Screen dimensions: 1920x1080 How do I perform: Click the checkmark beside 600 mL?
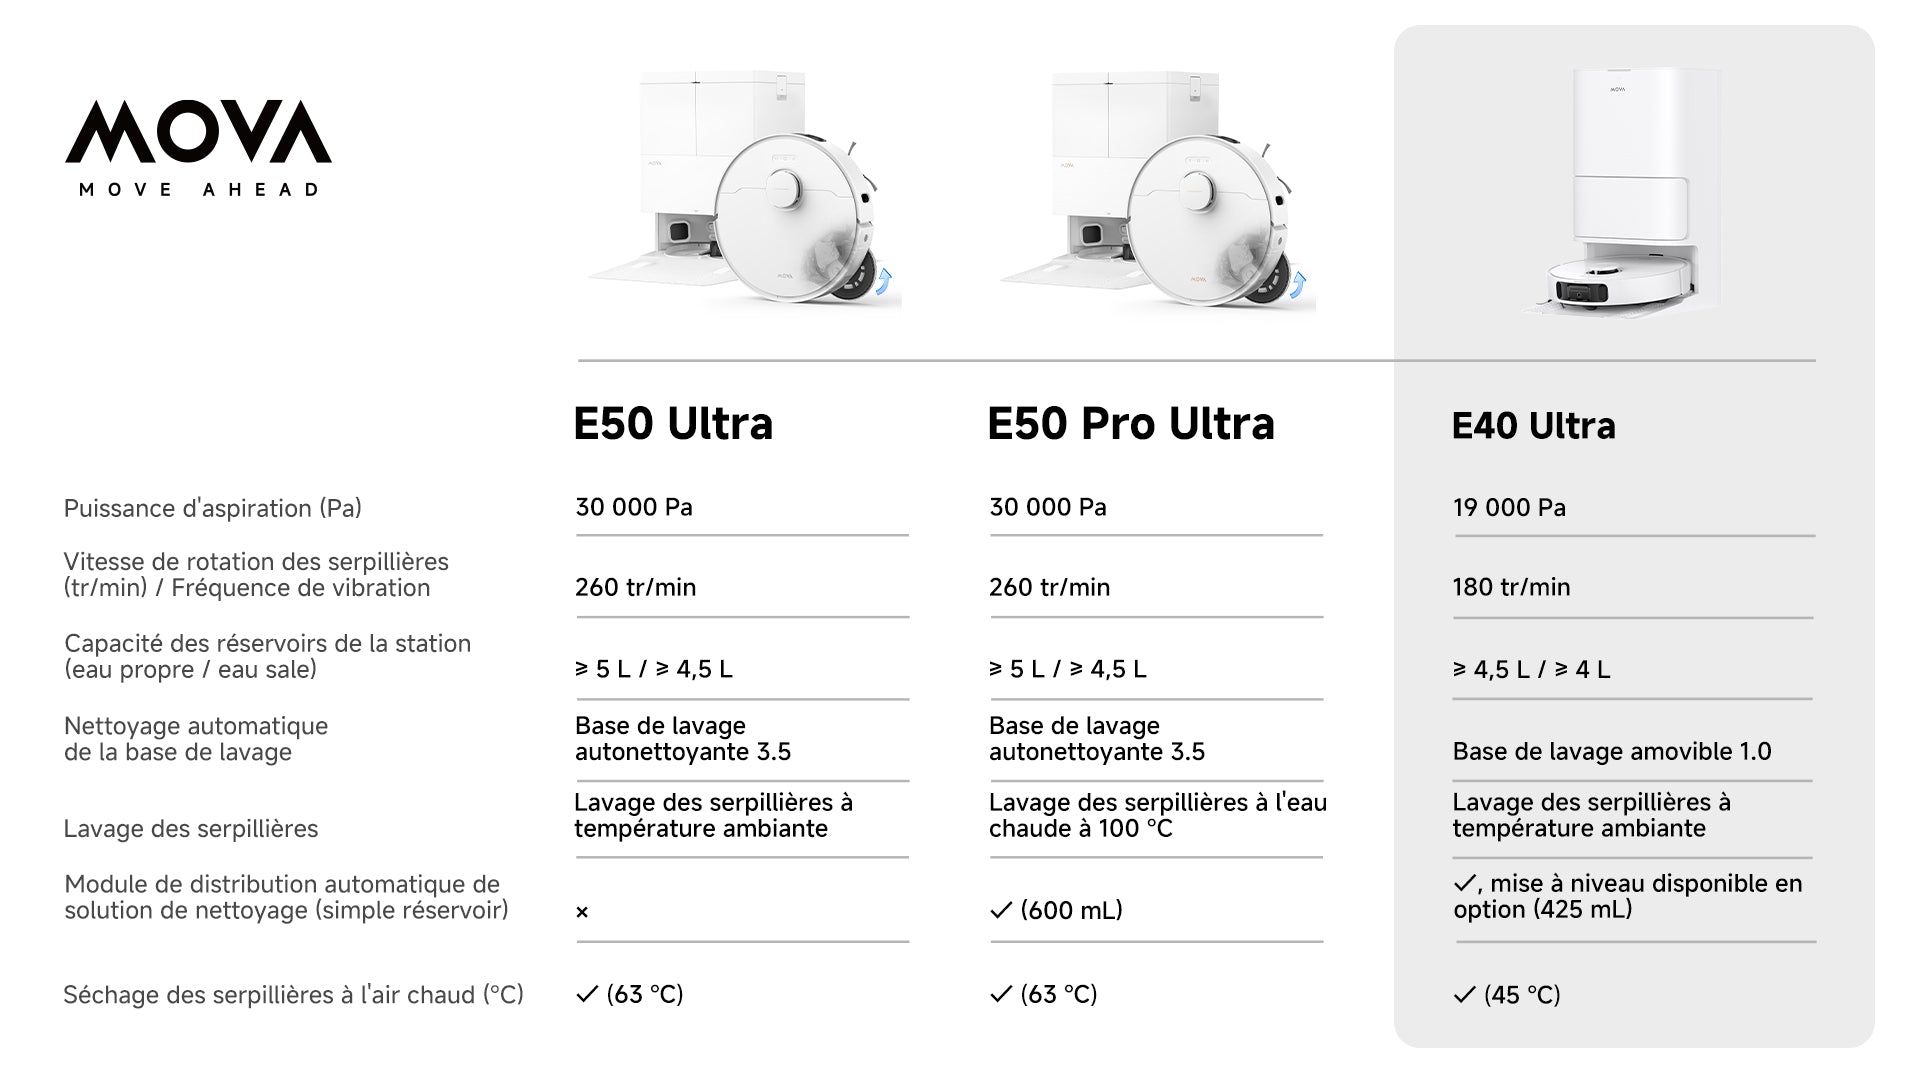click(1001, 910)
